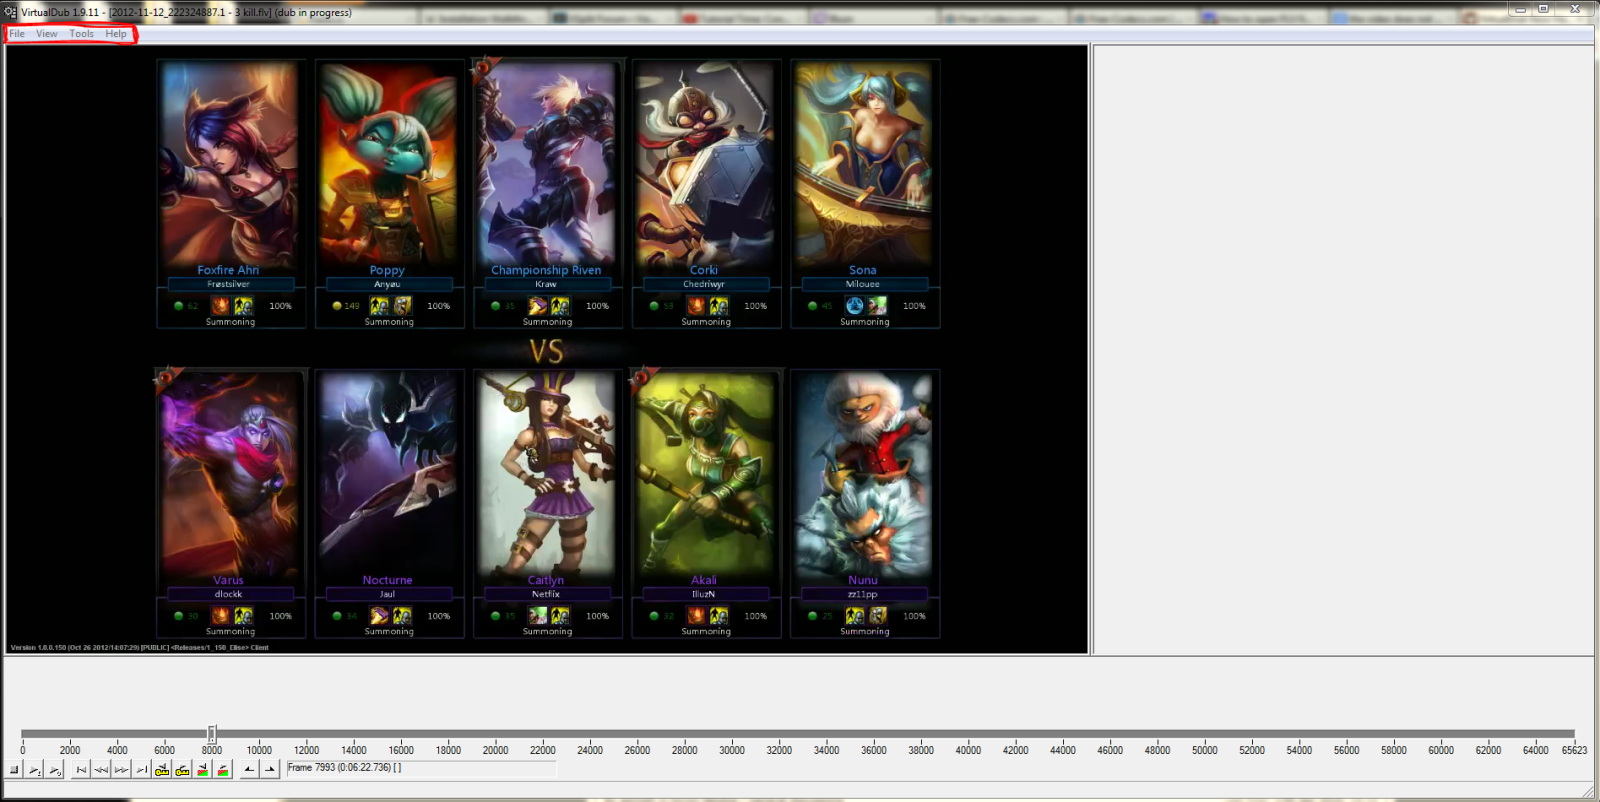Click the 65623 end frame label
The image size is (1600, 802).
pos(1574,750)
